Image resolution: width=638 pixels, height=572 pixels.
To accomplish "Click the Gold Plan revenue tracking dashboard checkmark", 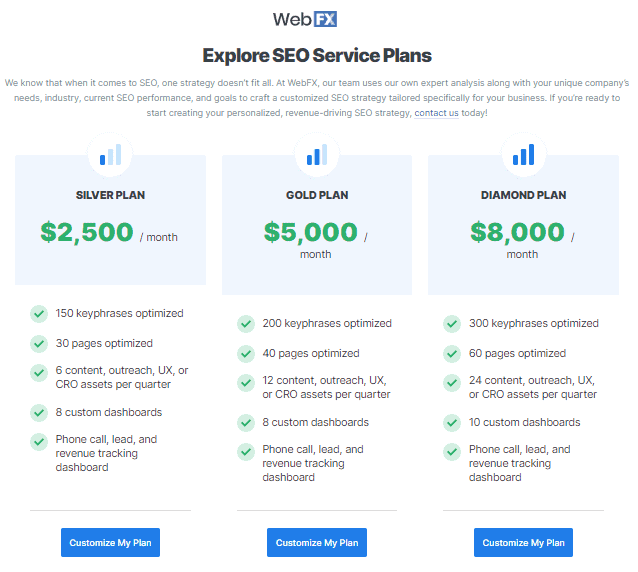I will [246, 452].
